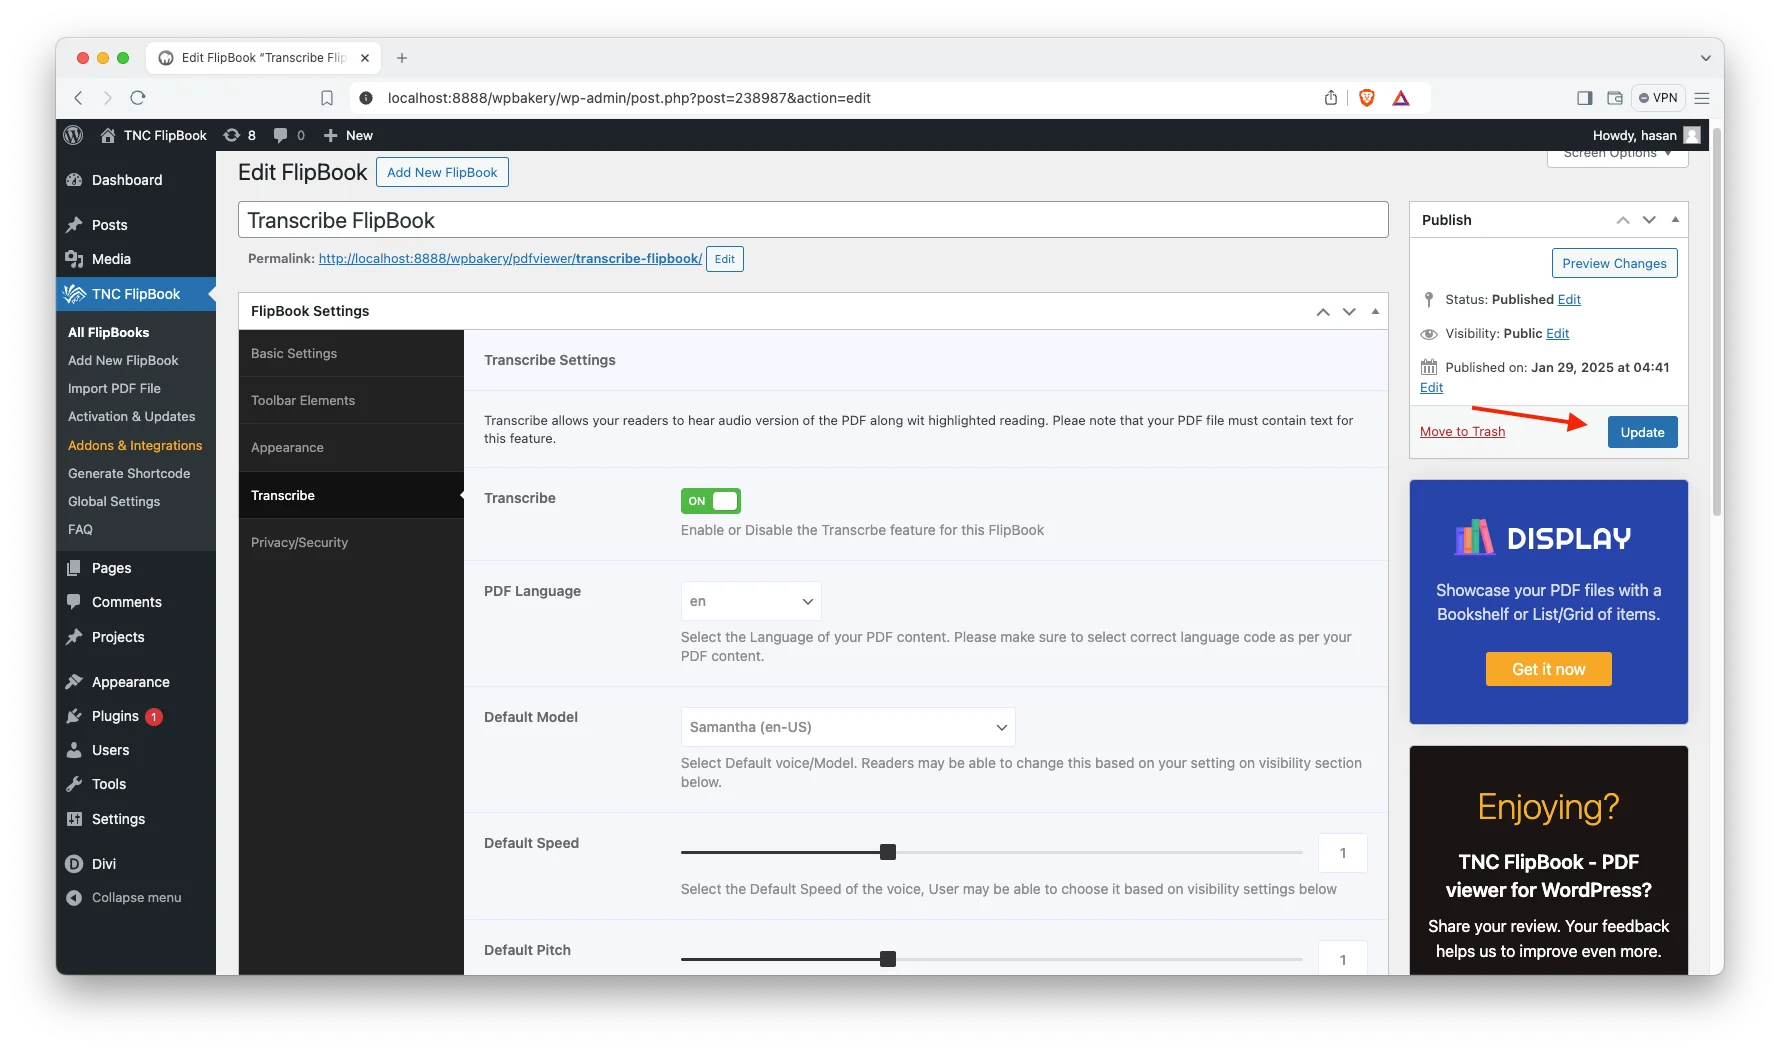Open the updates icon showing 8
Viewport: 1780px width, 1049px height.
[239, 135]
